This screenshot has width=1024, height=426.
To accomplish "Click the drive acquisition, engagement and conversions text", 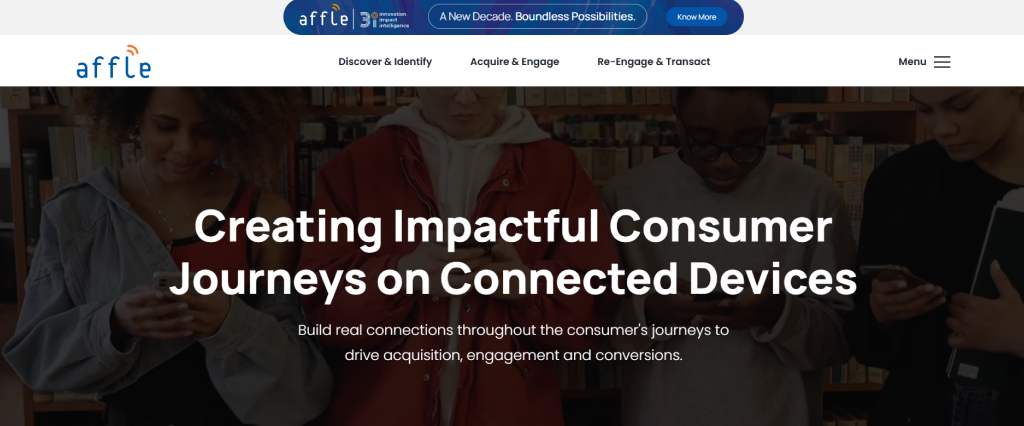I will pyautogui.click(x=513, y=355).
